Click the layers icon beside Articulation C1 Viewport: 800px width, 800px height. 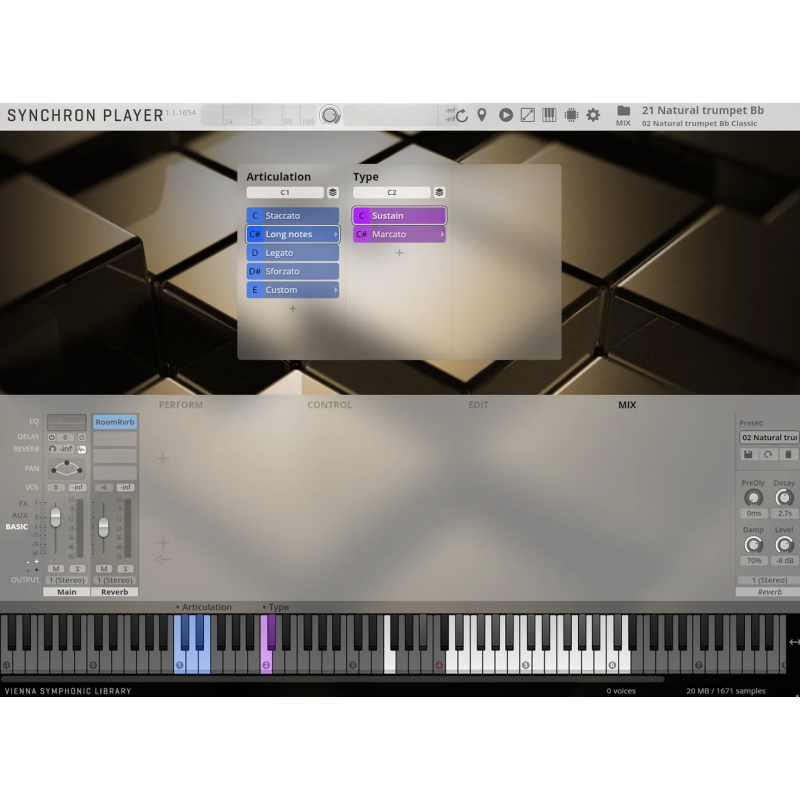333,192
